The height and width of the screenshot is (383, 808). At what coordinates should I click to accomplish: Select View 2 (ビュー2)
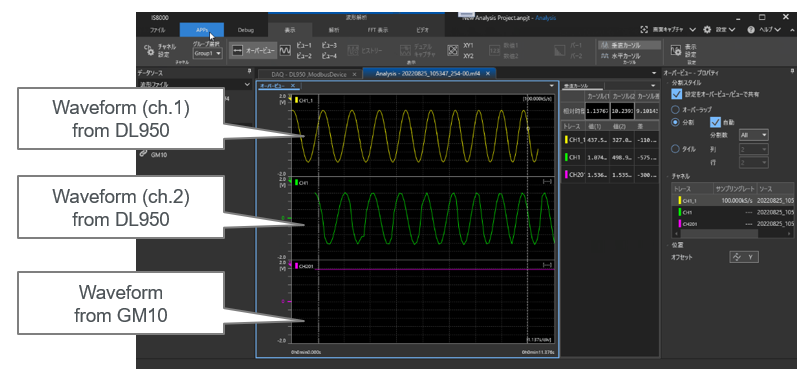point(304,56)
